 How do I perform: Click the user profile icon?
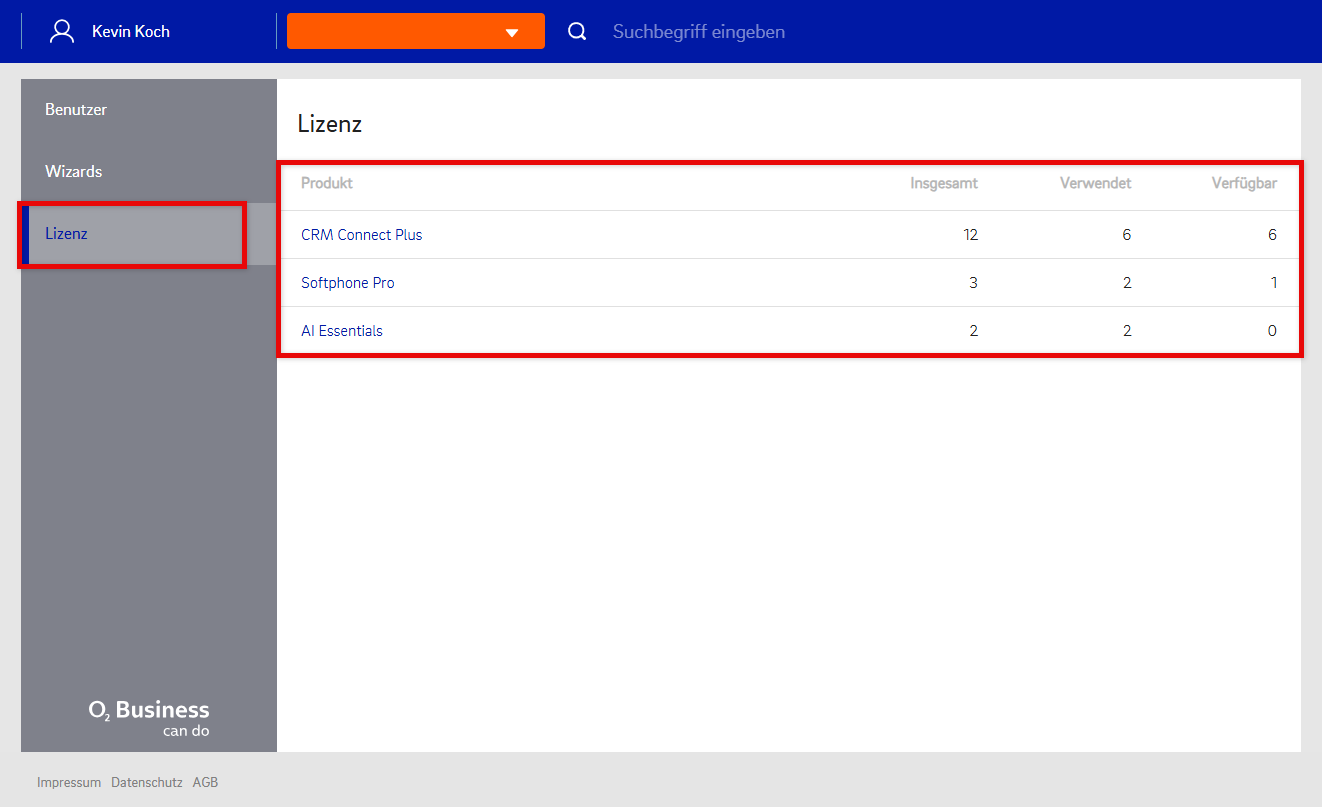pos(62,31)
